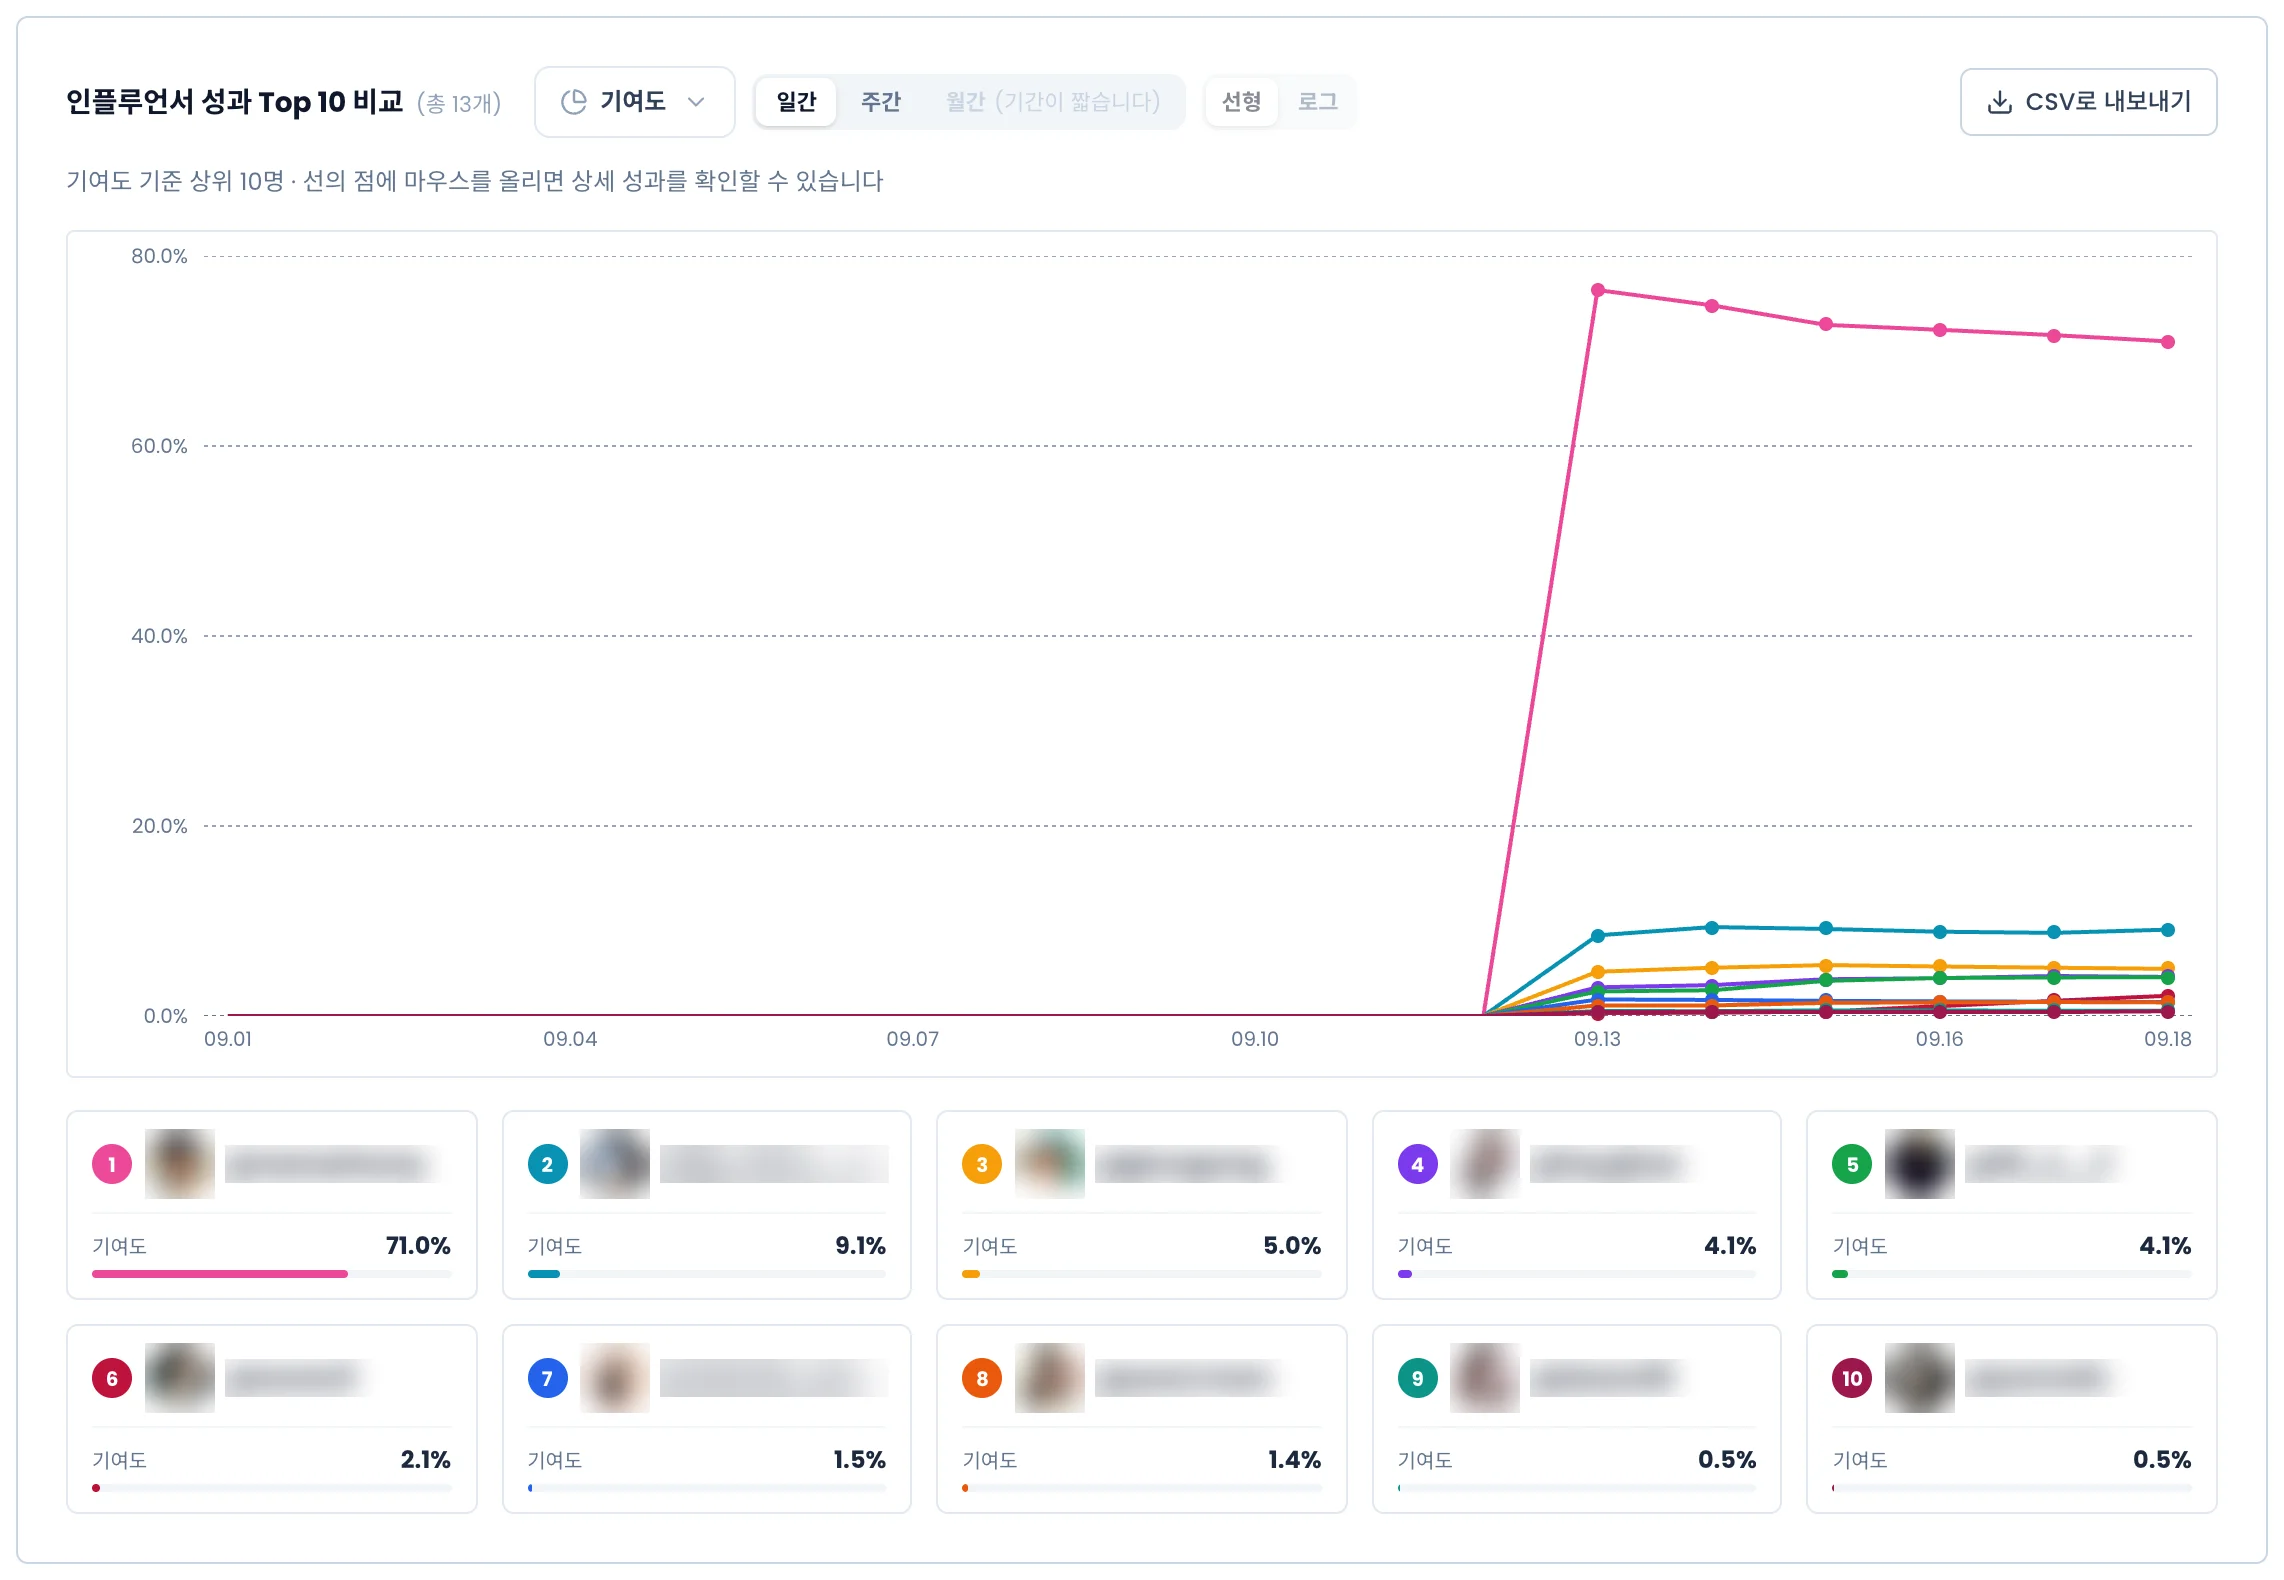2284x1580 pixels.
Task: Switch to the 주간 period tab
Action: coord(880,102)
